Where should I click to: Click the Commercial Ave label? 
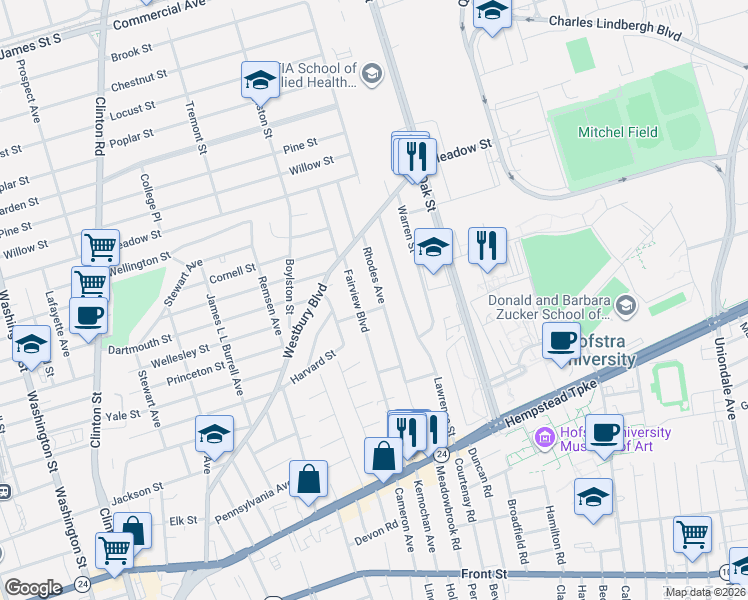[x=159, y=14]
